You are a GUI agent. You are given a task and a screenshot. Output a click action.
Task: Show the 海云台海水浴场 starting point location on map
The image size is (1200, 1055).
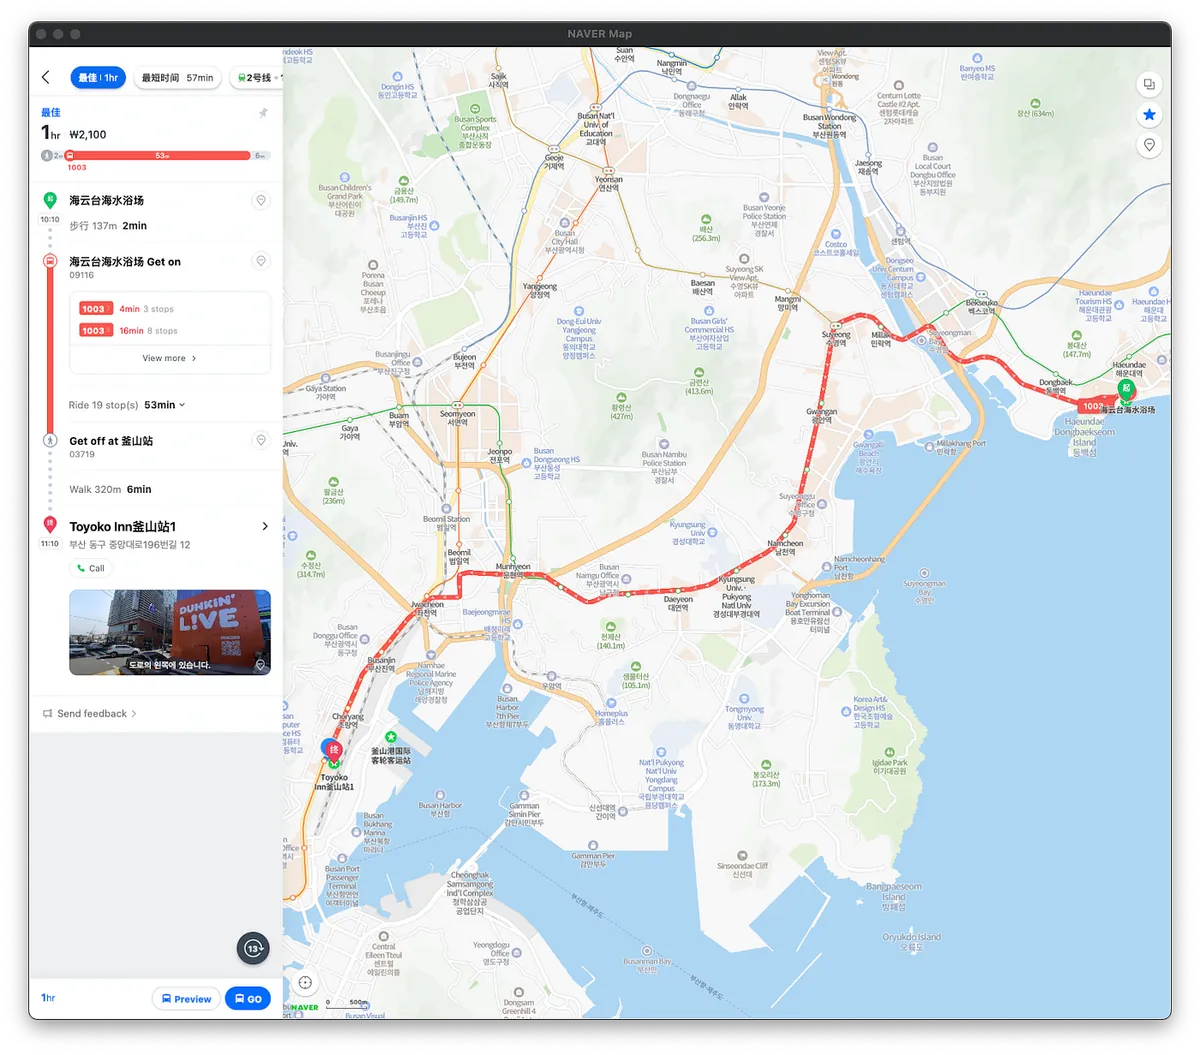261,201
